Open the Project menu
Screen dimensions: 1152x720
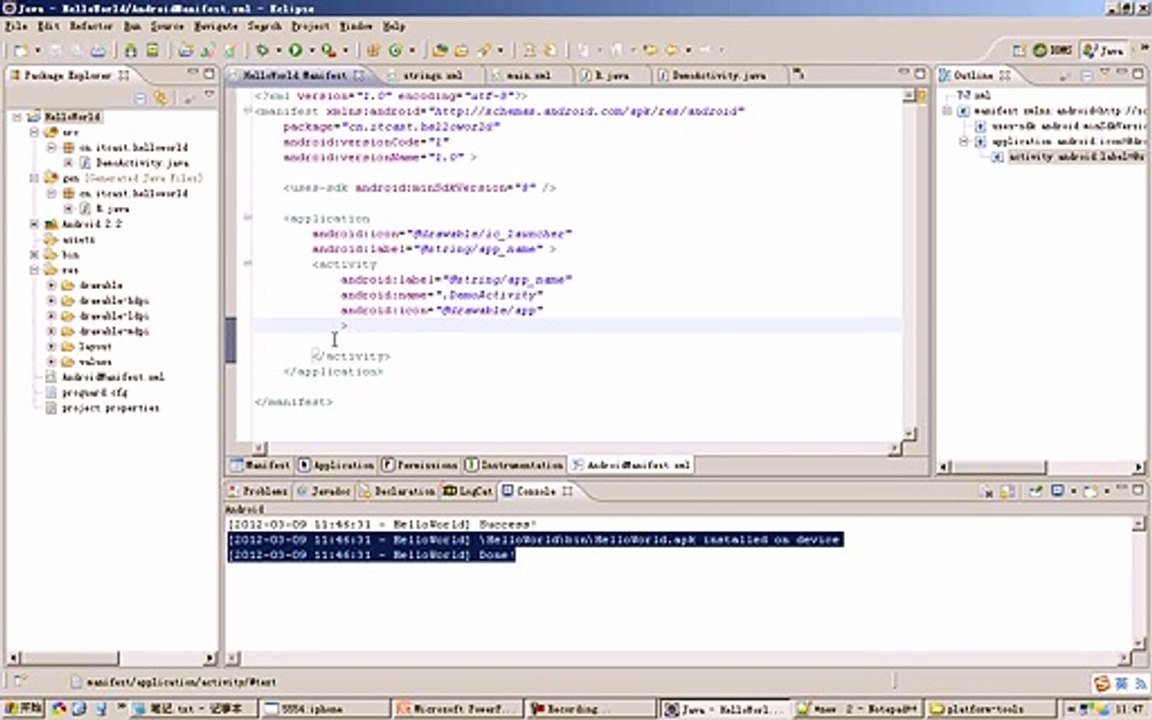[x=310, y=26]
